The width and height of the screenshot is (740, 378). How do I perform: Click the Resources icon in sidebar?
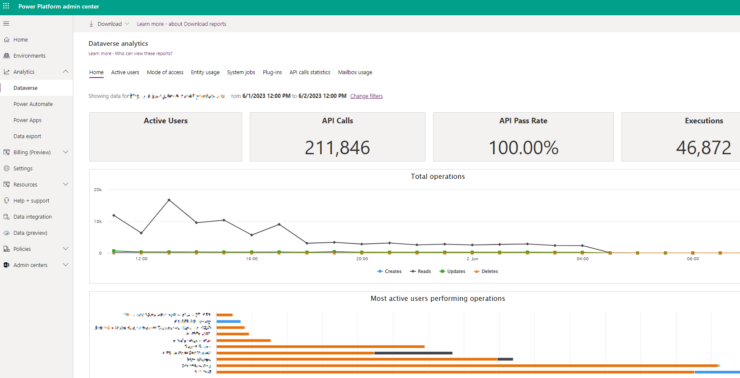coord(7,185)
